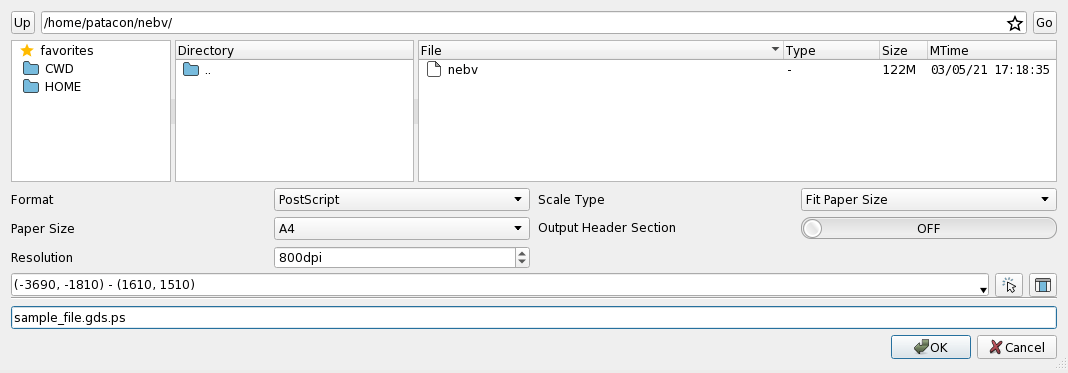Add current path to favorites with star icon

[1015, 23]
